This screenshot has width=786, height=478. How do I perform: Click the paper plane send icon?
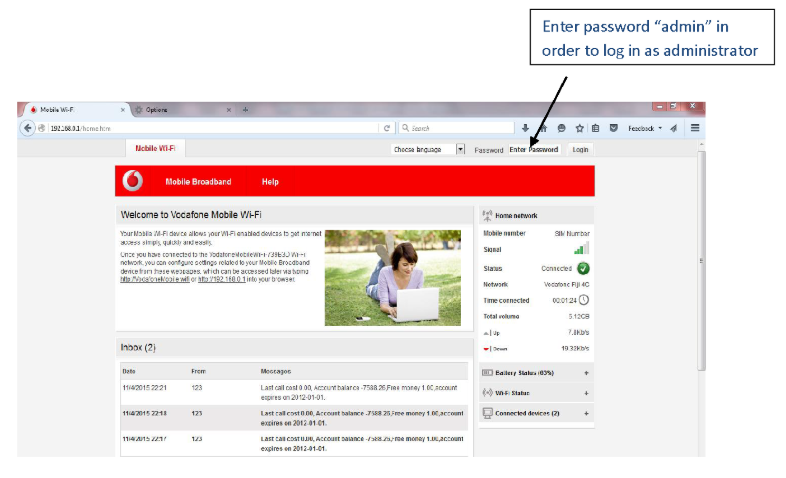(674, 128)
